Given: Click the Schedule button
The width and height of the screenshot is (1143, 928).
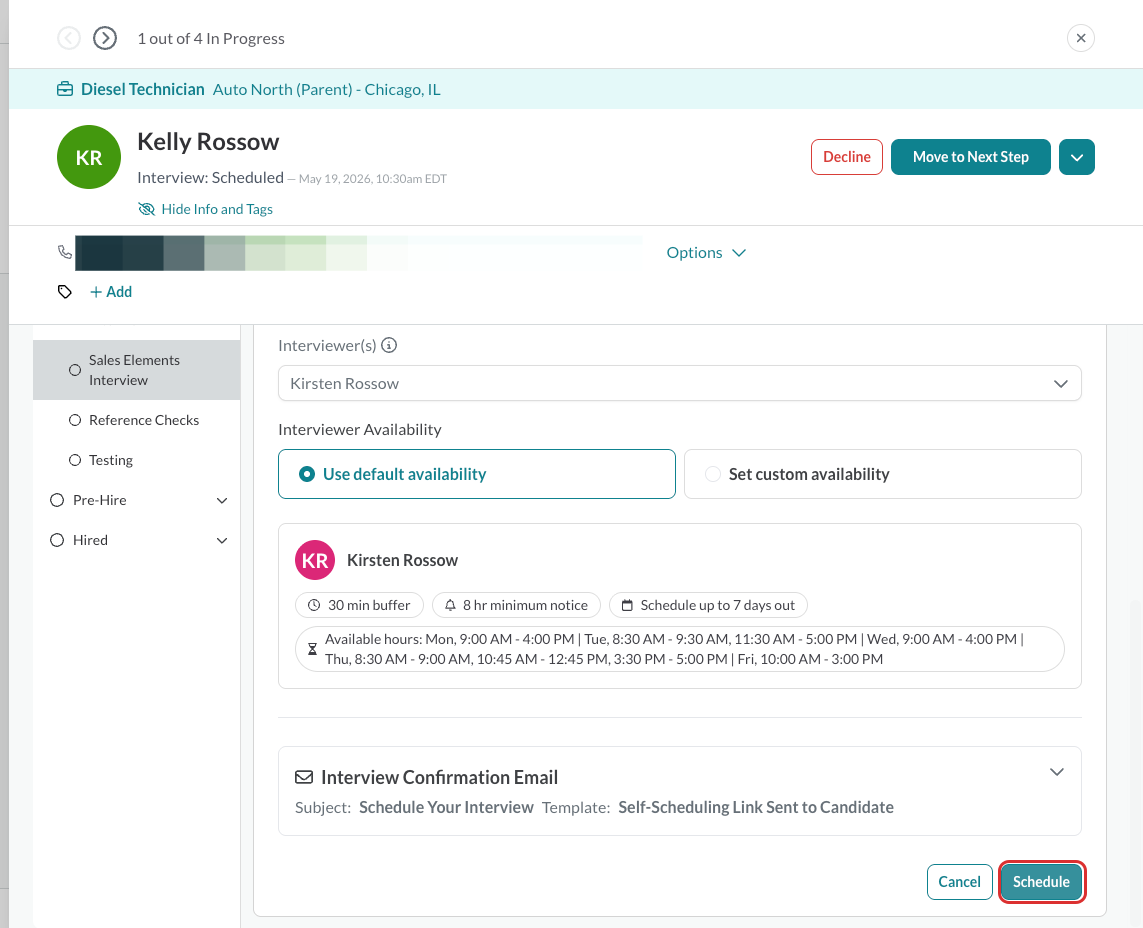Looking at the screenshot, I should pyautogui.click(x=1041, y=881).
